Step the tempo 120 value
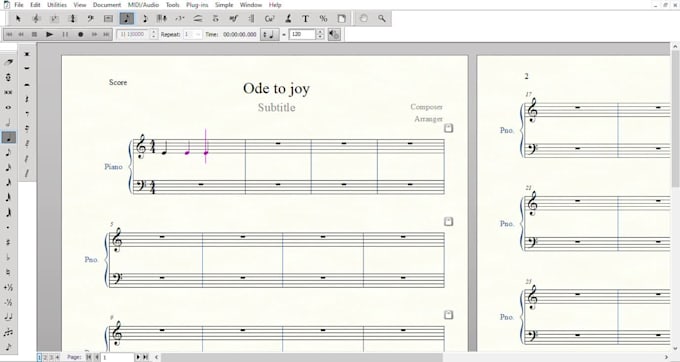The width and height of the screenshot is (680, 362). point(320,34)
